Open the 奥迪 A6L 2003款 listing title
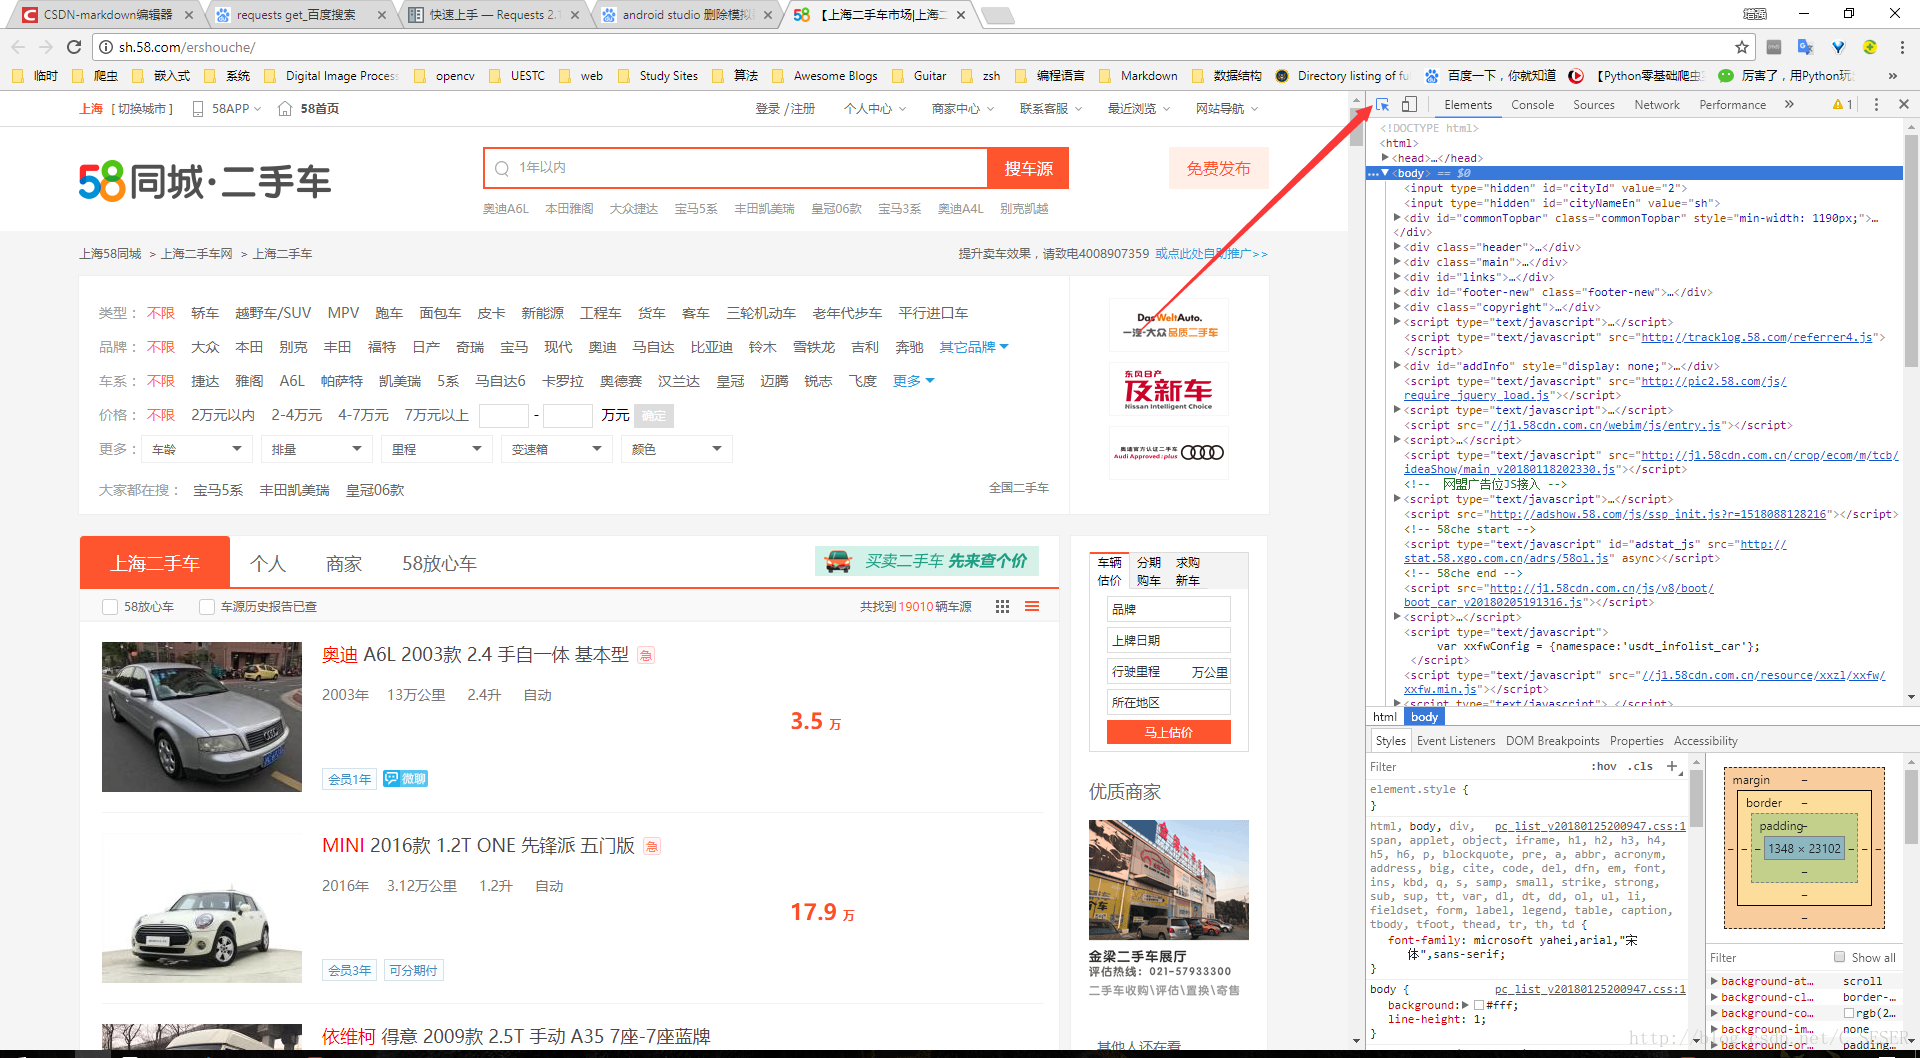Image resolution: width=1920 pixels, height=1058 pixels. pos(475,655)
